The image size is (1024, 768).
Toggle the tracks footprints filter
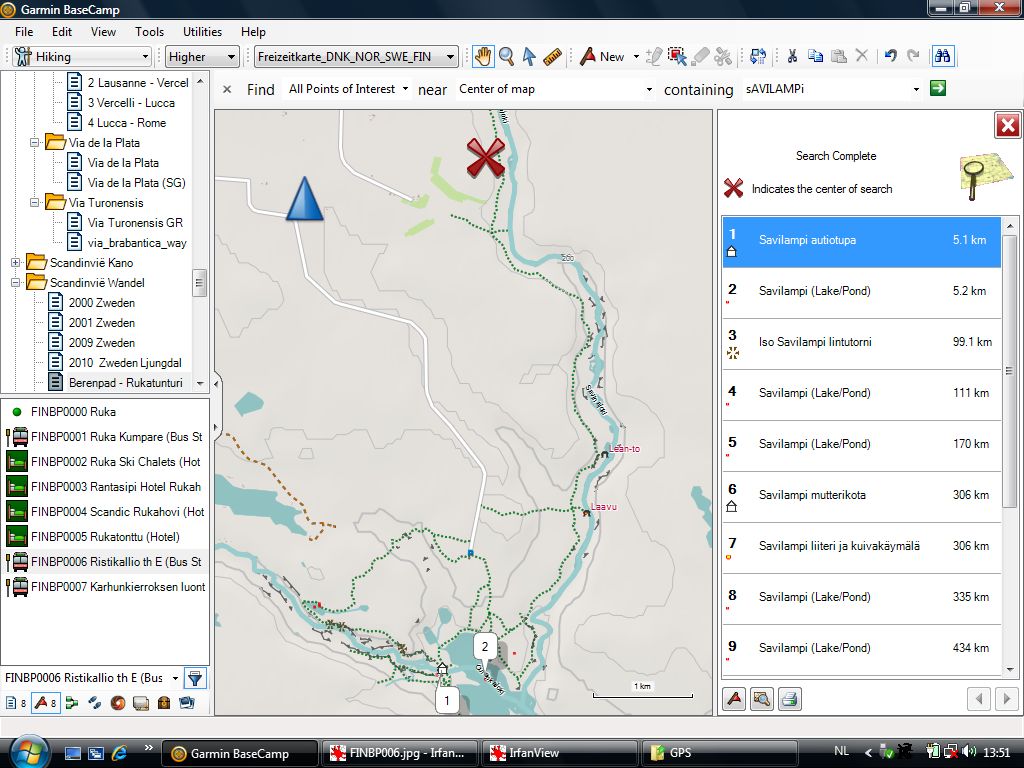(x=95, y=703)
